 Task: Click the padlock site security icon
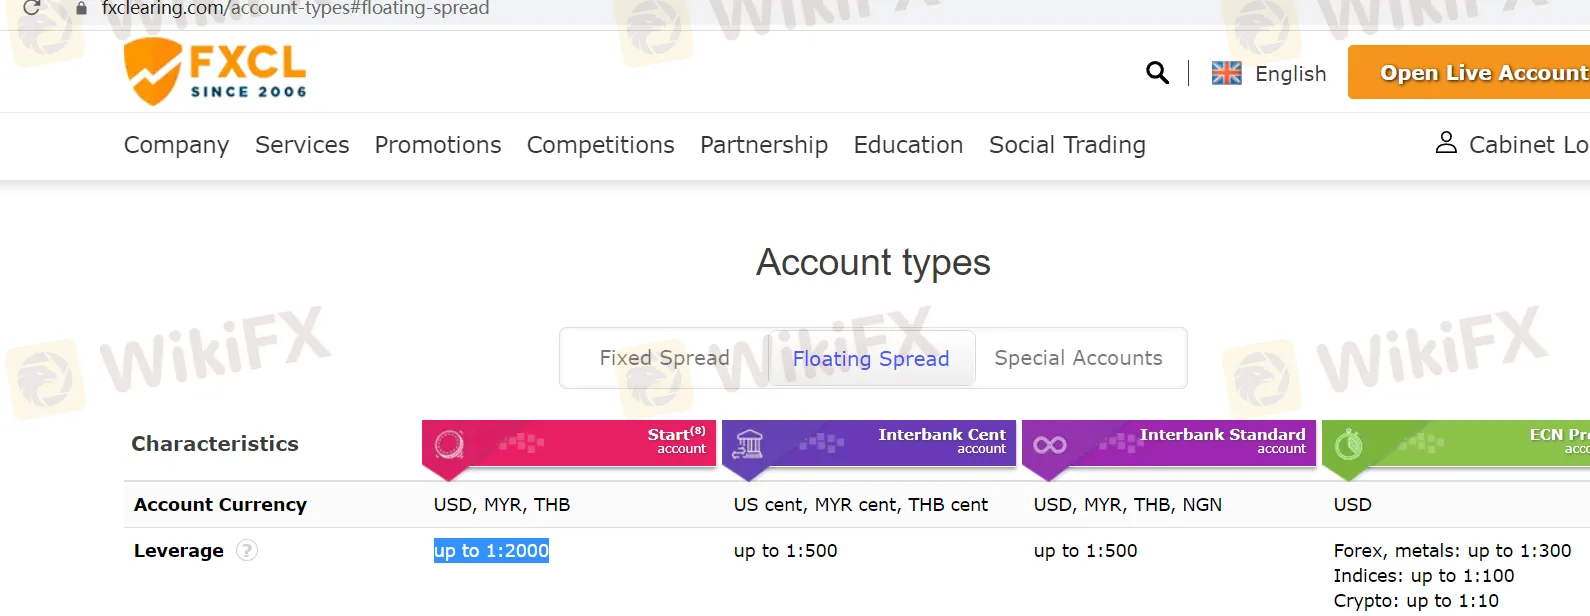(x=81, y=8)
